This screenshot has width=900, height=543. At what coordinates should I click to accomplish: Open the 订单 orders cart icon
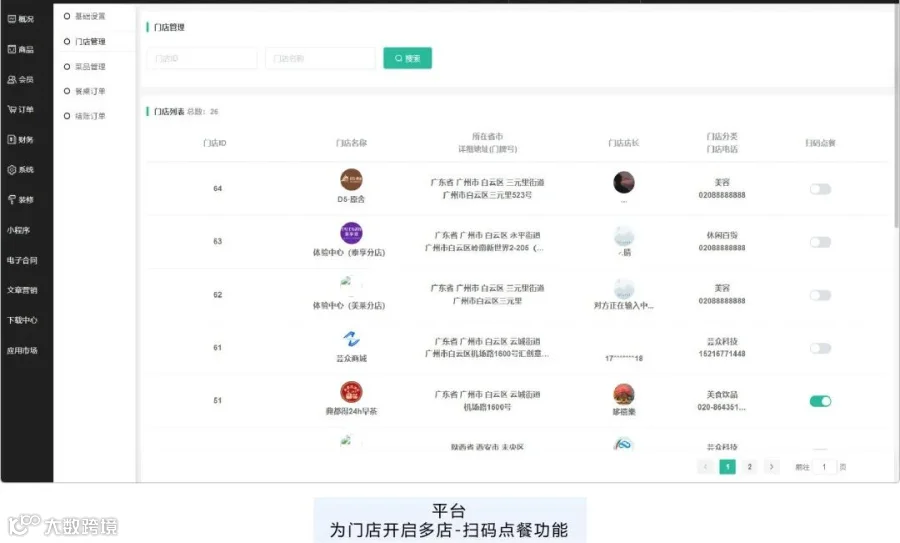11,109
